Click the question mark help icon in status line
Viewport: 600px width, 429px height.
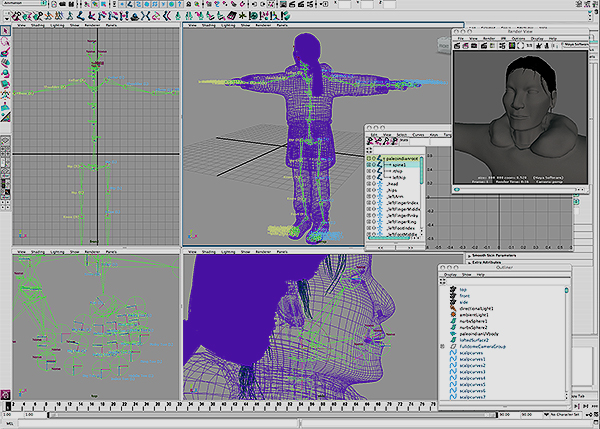180,4
